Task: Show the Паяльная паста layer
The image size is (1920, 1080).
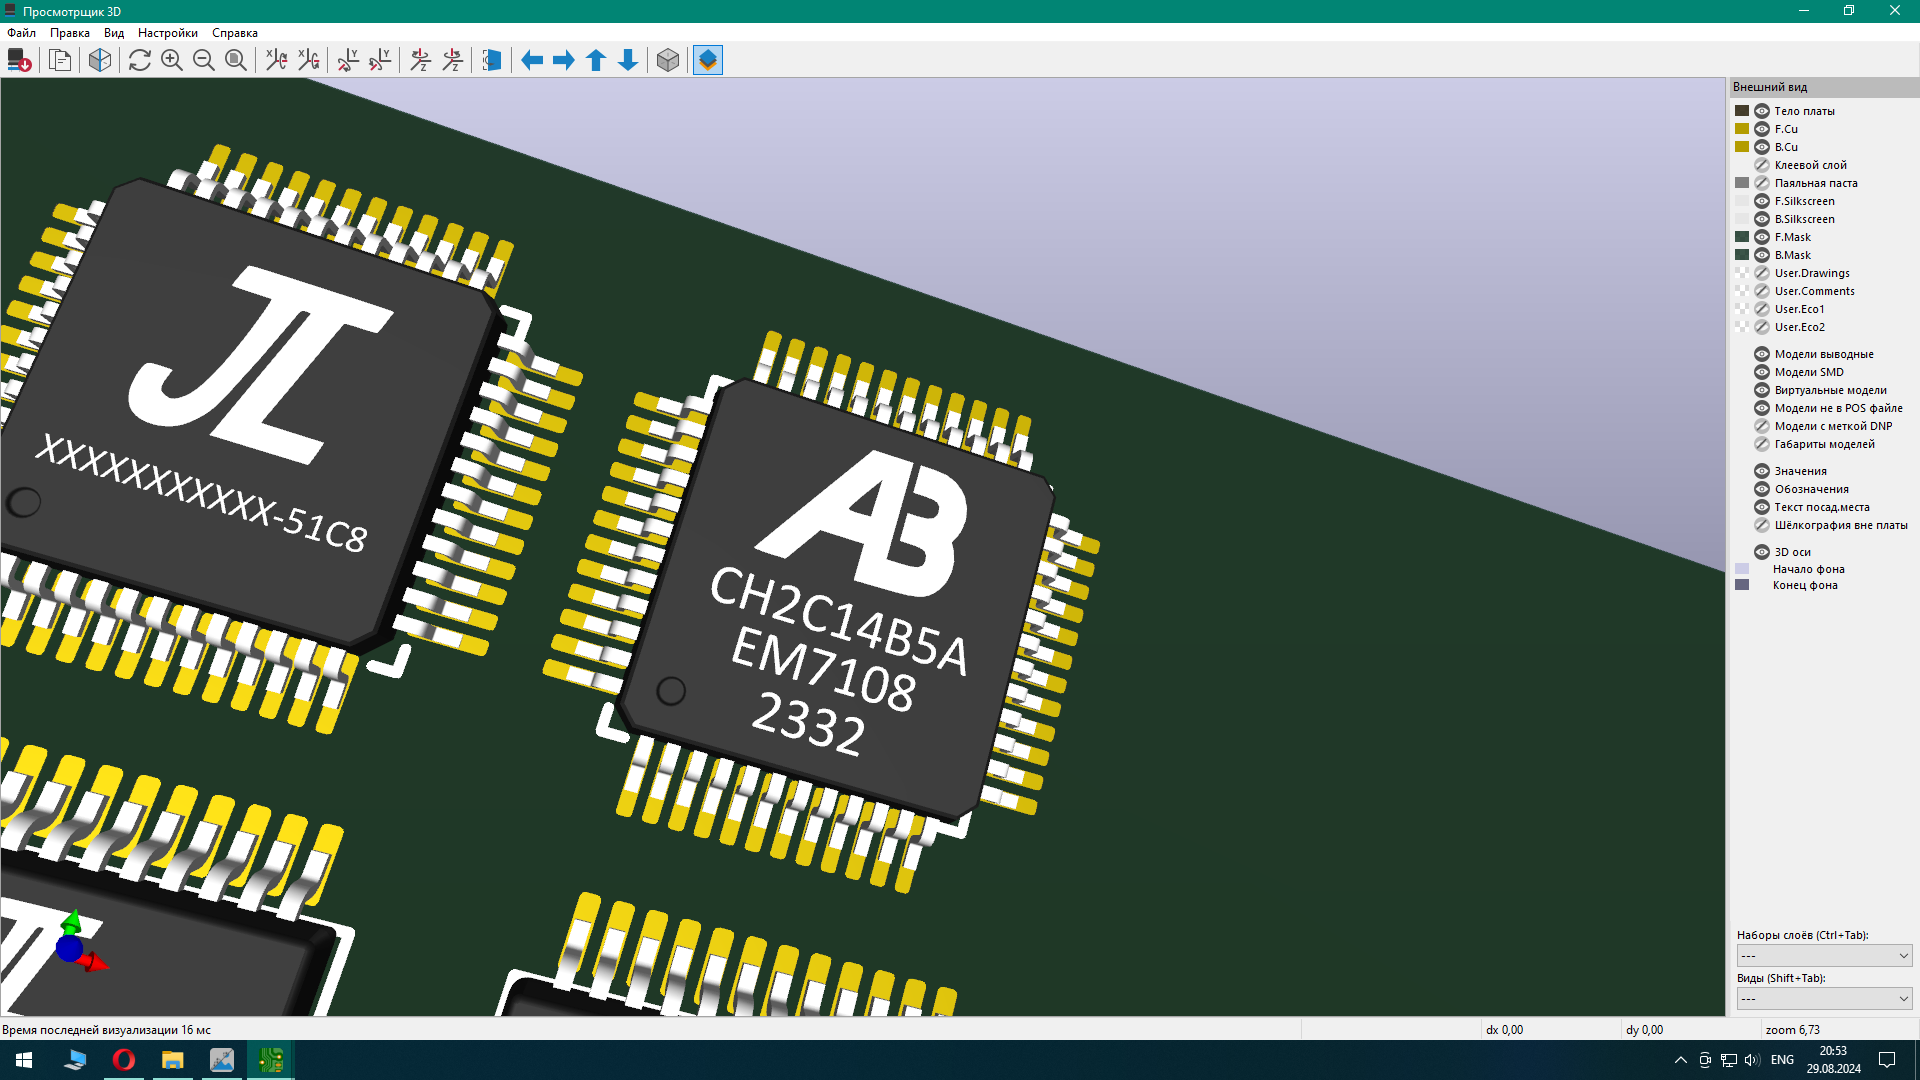Action: point(1762,183)
